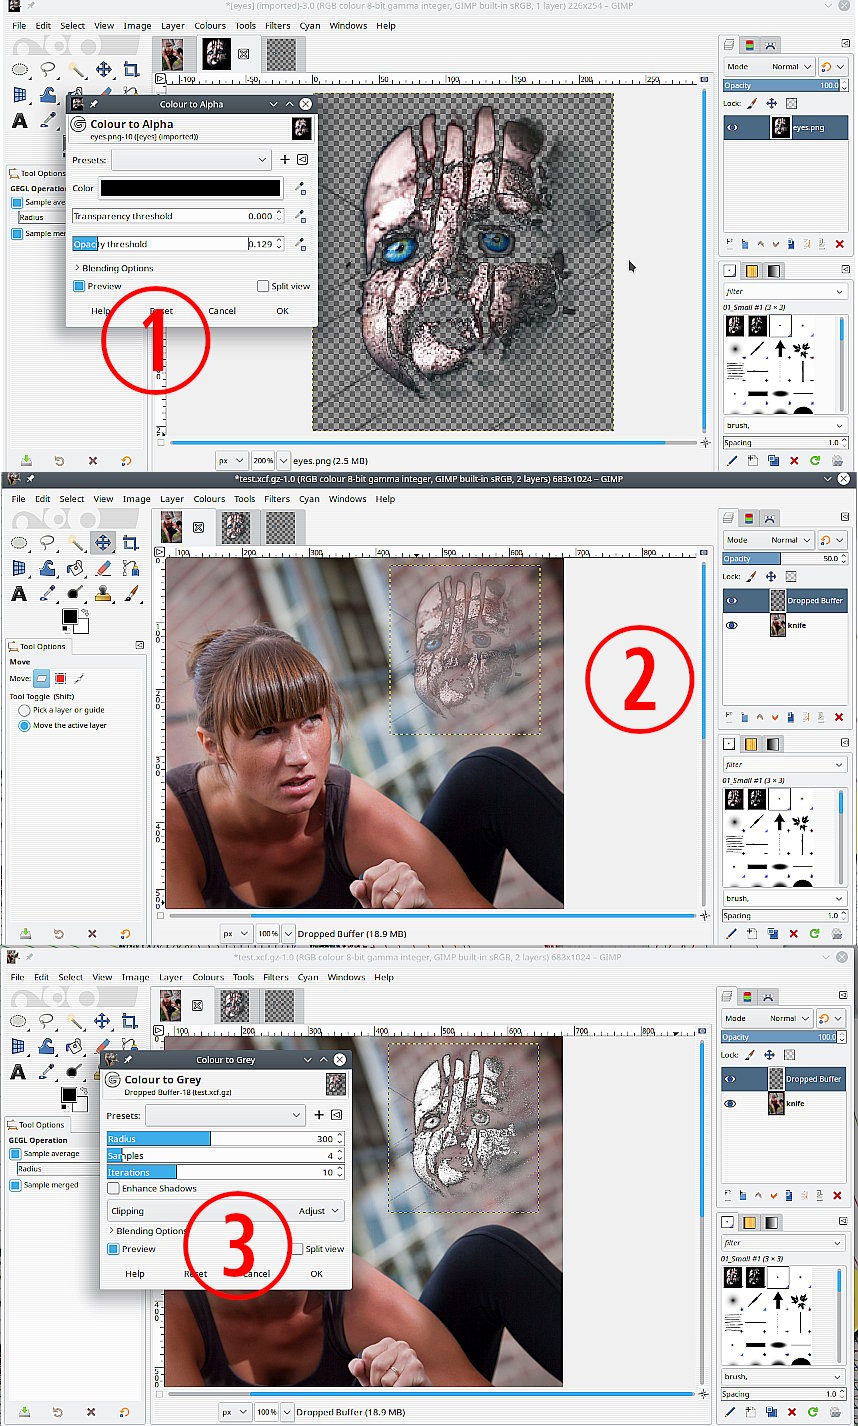Image resolution: width=858 pixels, height=1426 pixels.
Task: Enable Enhance Shadows in Colour to Grey
Action: click(113, 1188)
